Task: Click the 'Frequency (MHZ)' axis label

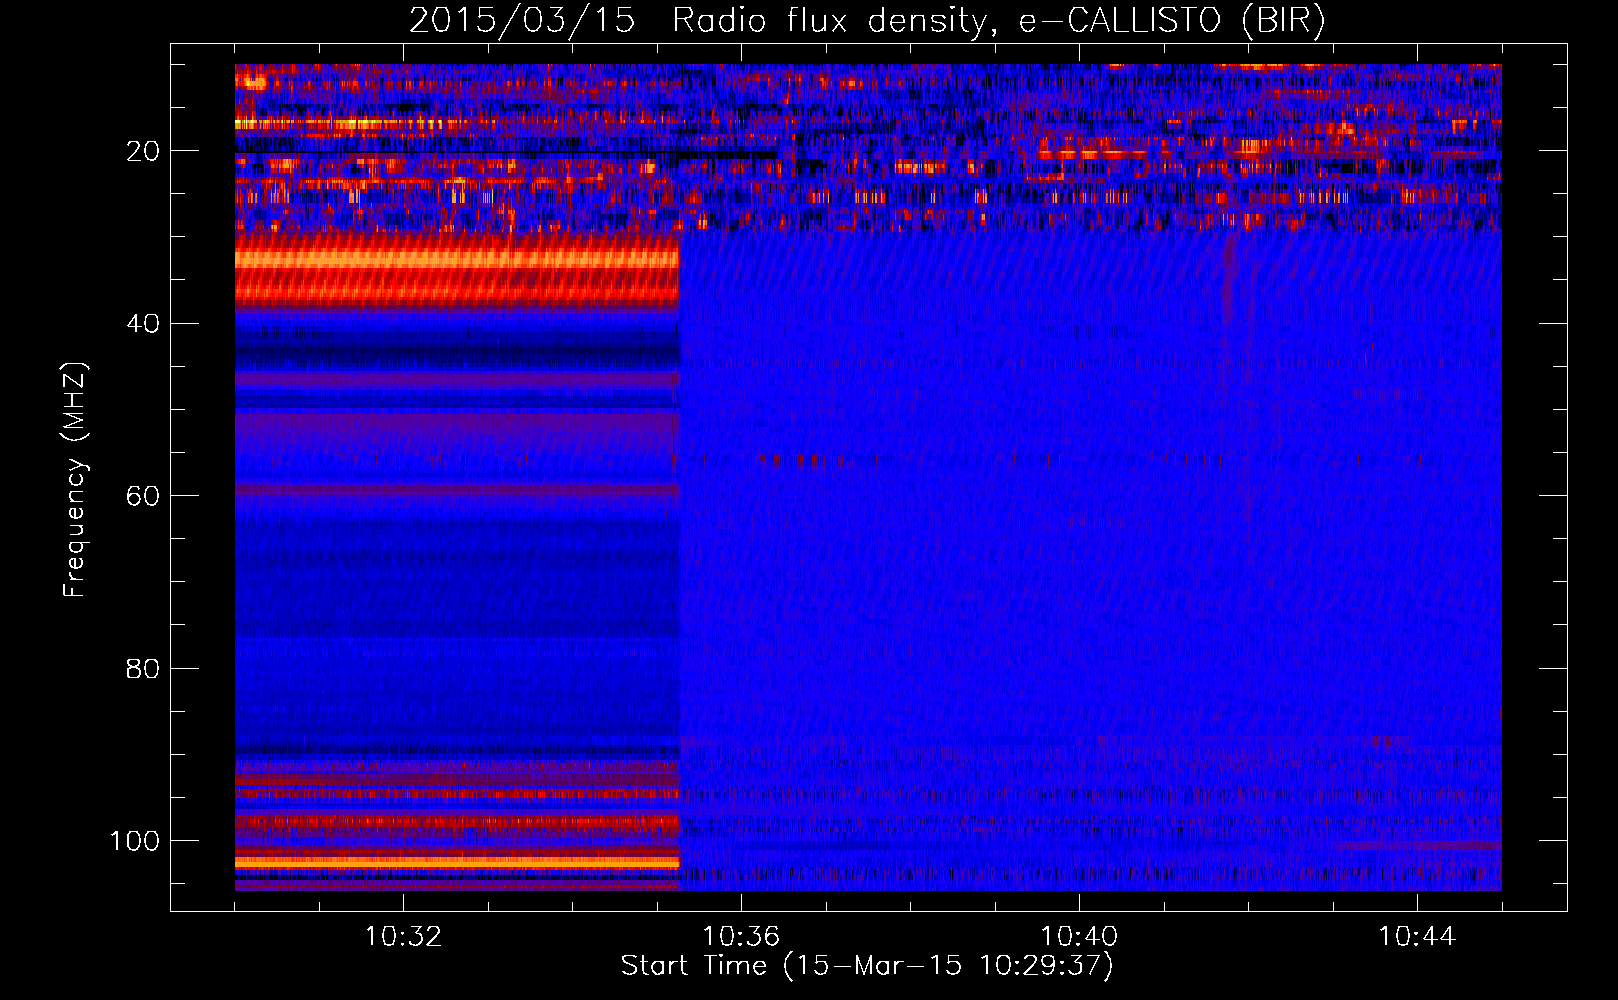Action: tap(75, 480)
